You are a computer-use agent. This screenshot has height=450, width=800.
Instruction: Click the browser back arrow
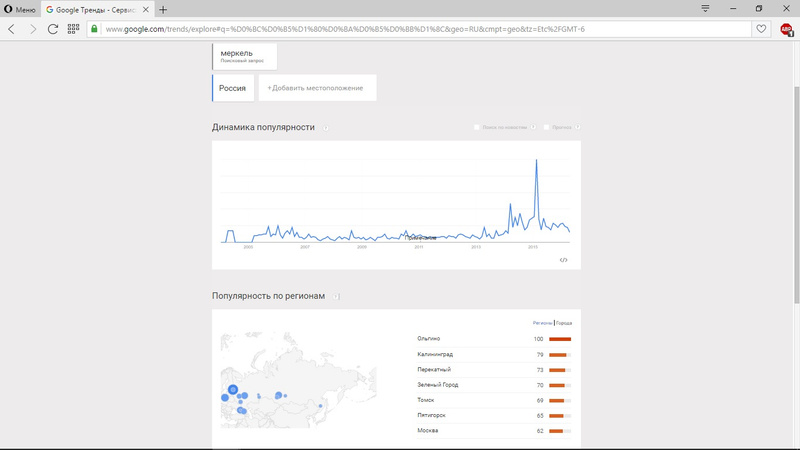(11, 29)
